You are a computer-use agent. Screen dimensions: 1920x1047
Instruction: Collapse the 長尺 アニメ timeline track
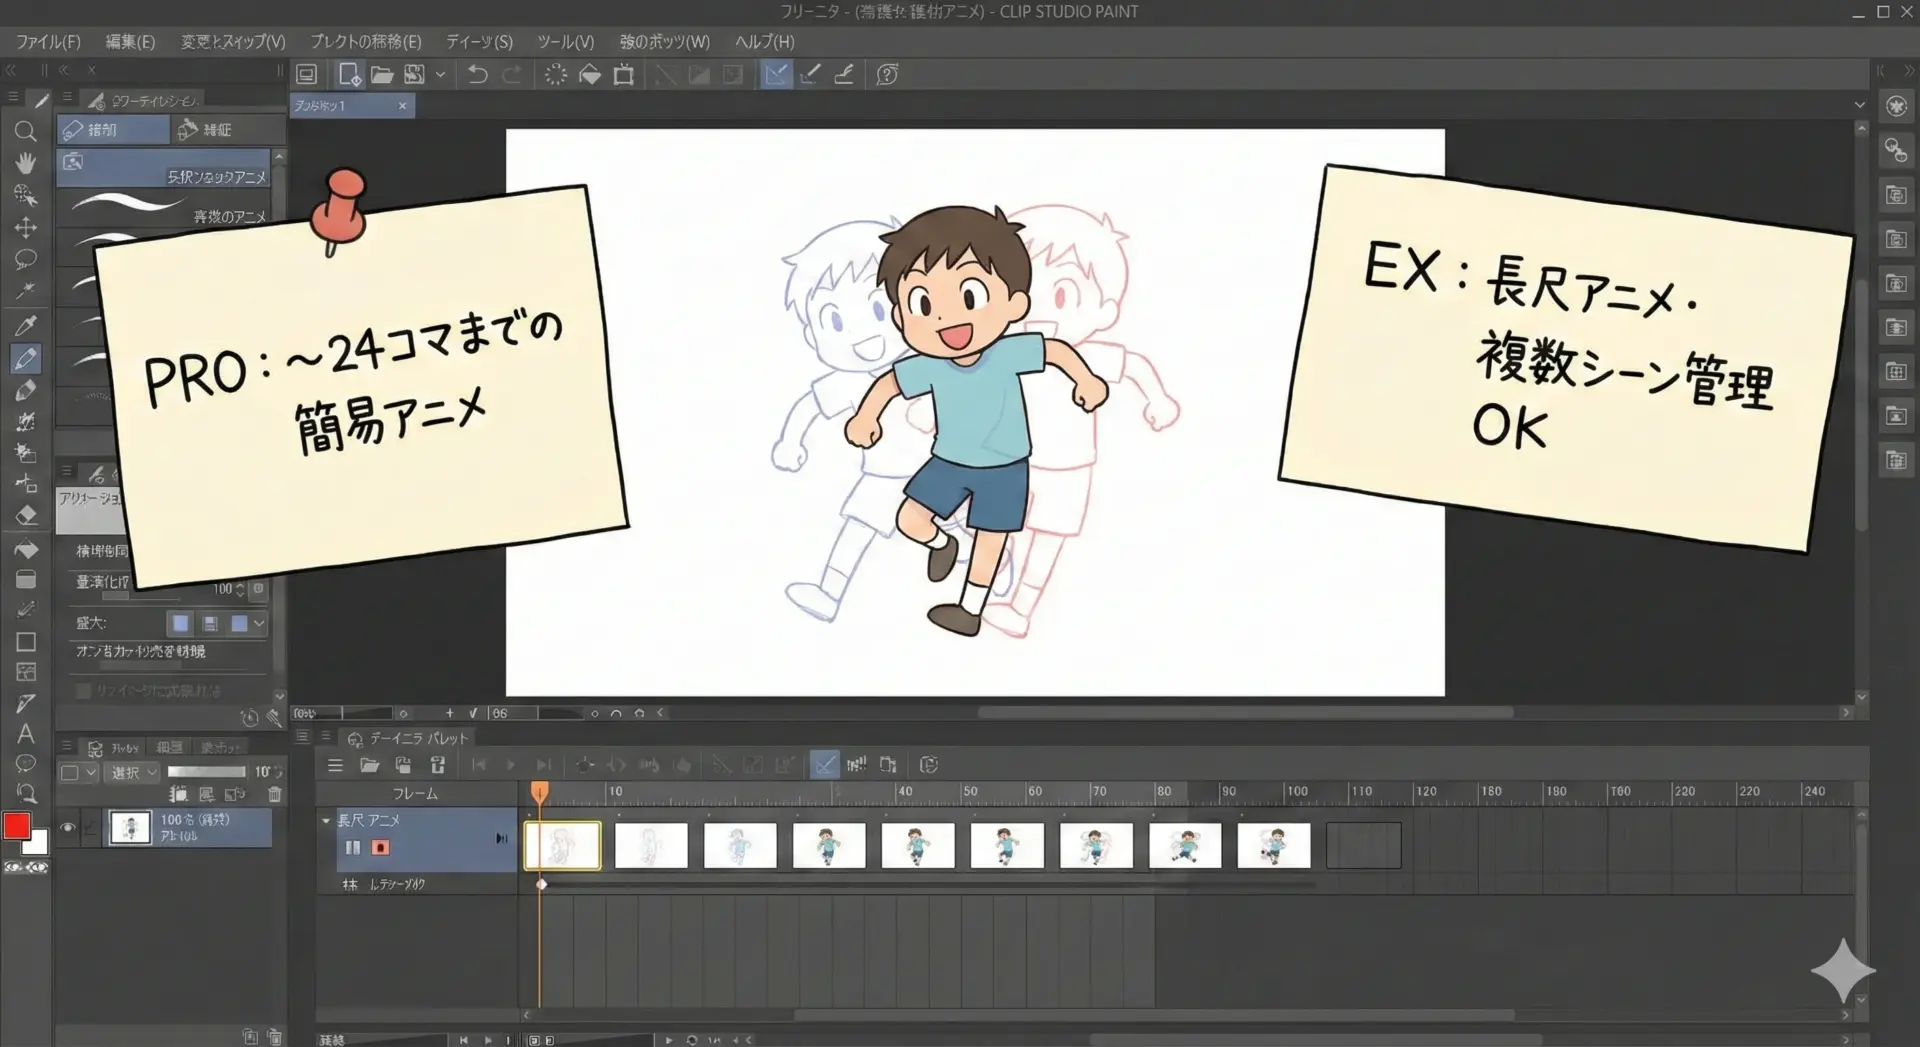326,820
